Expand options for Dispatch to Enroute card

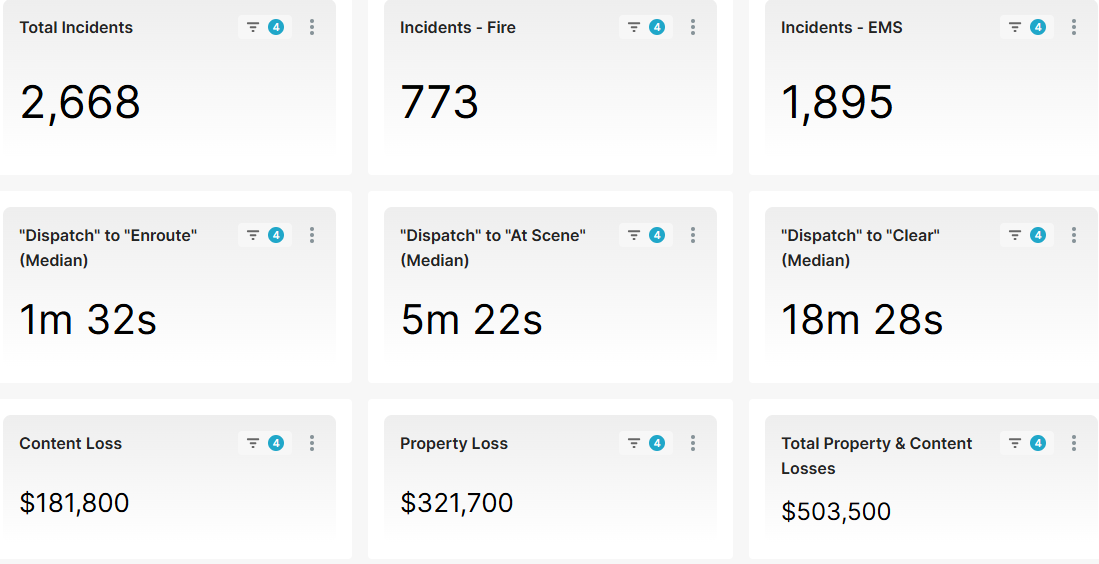pos(312,235)
